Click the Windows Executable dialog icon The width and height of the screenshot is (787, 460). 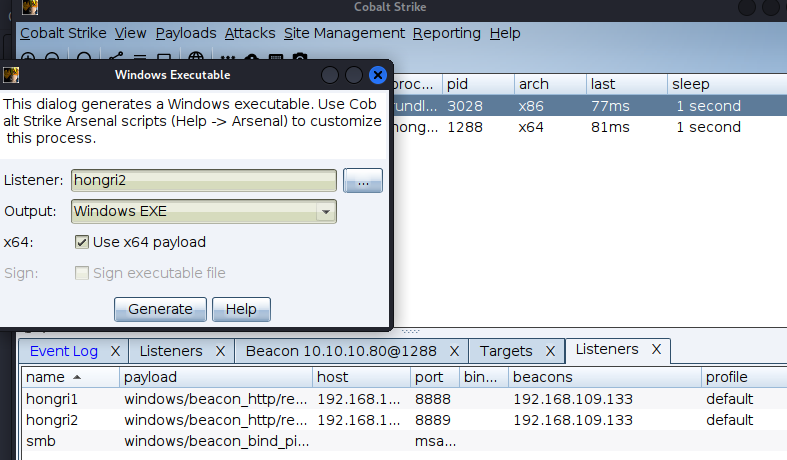(x=10, y=75)
